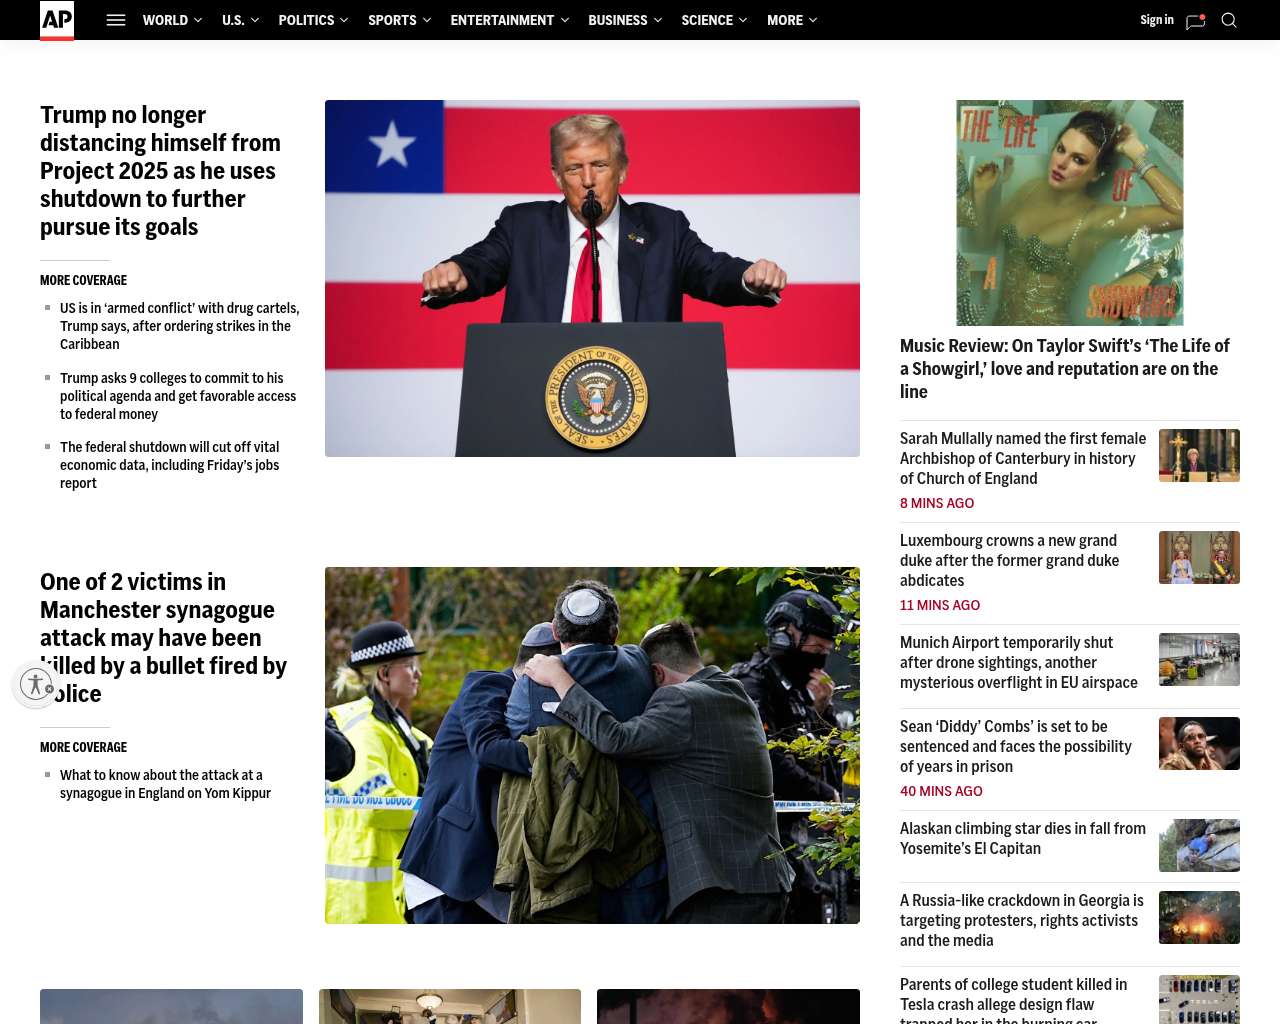The width and height of the screenshot is (1280, 1024).
Task: Expand the Science menu chevron
Action: pos(743,20)
